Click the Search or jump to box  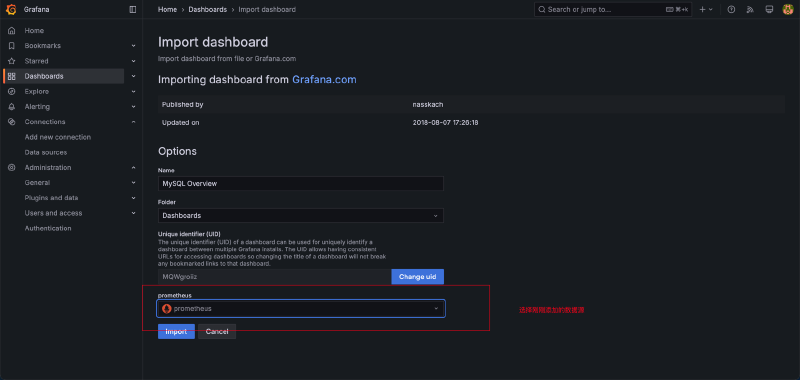pyautogui.click(x=613, y=10)
